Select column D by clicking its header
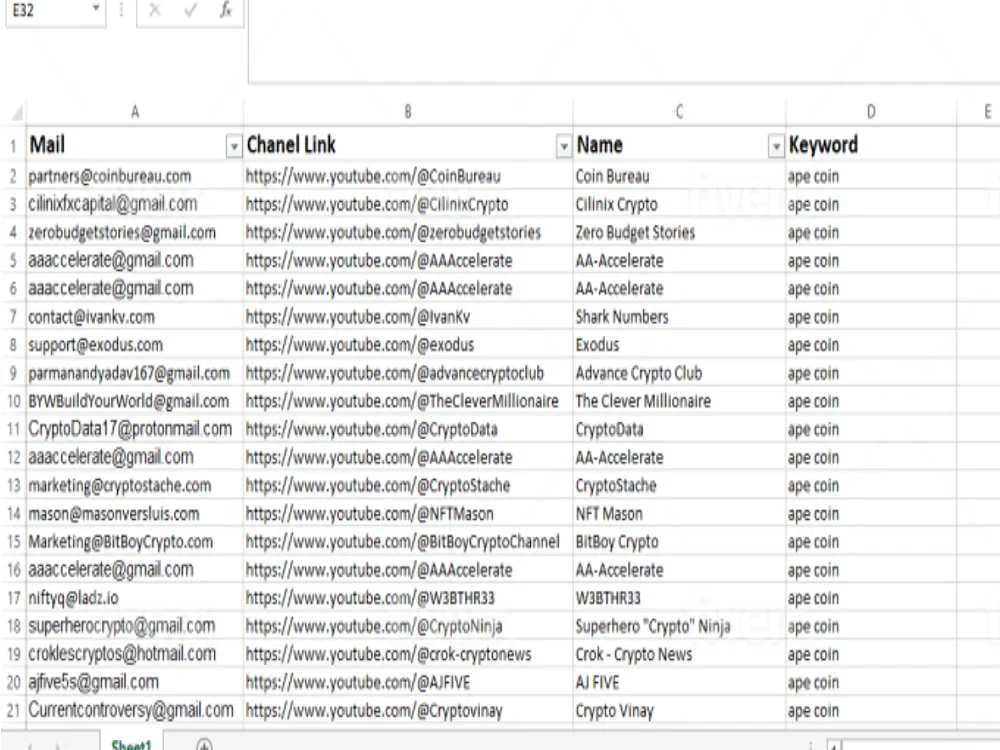The image size is (1000, 750). [x=870, y=112]
